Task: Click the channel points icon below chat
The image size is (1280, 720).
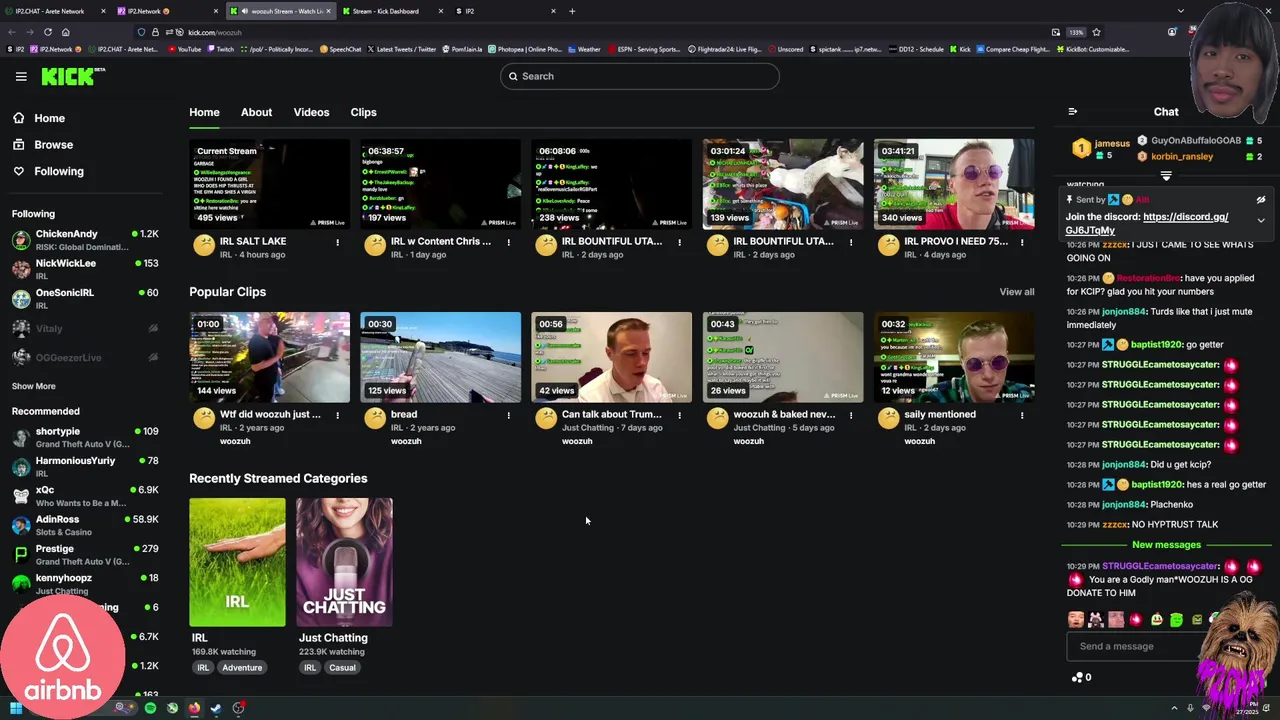Action: (1077, 677)
